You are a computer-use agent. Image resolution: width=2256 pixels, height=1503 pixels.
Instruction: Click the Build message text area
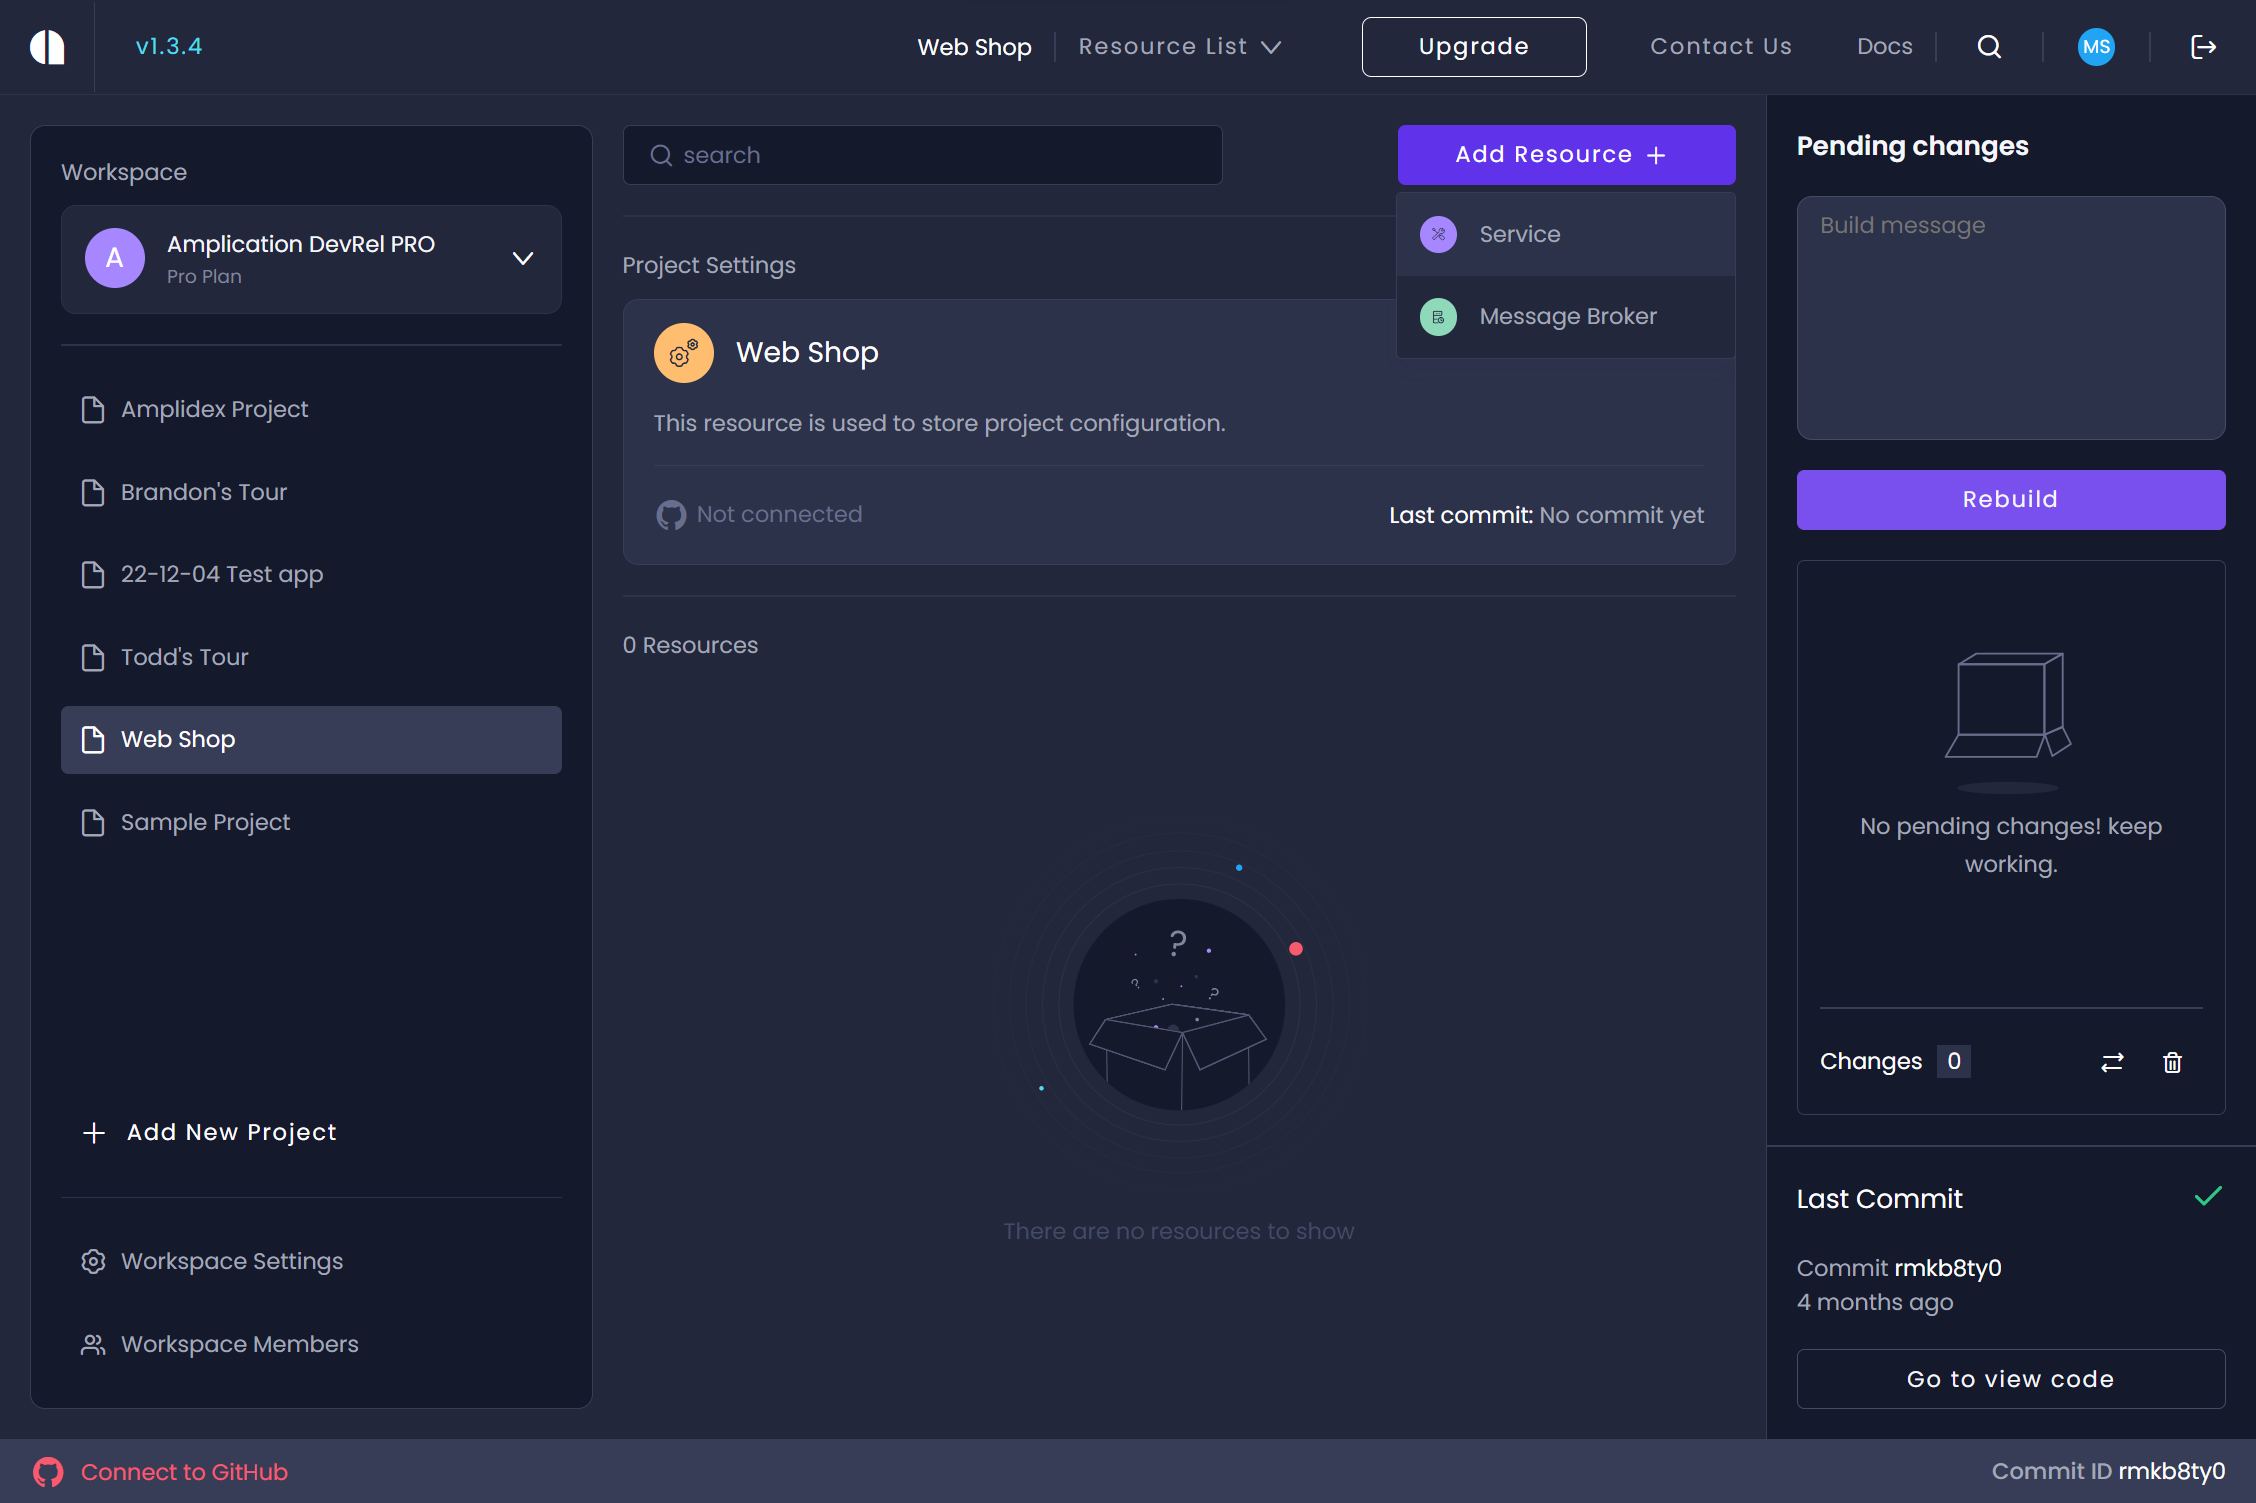2010,318
